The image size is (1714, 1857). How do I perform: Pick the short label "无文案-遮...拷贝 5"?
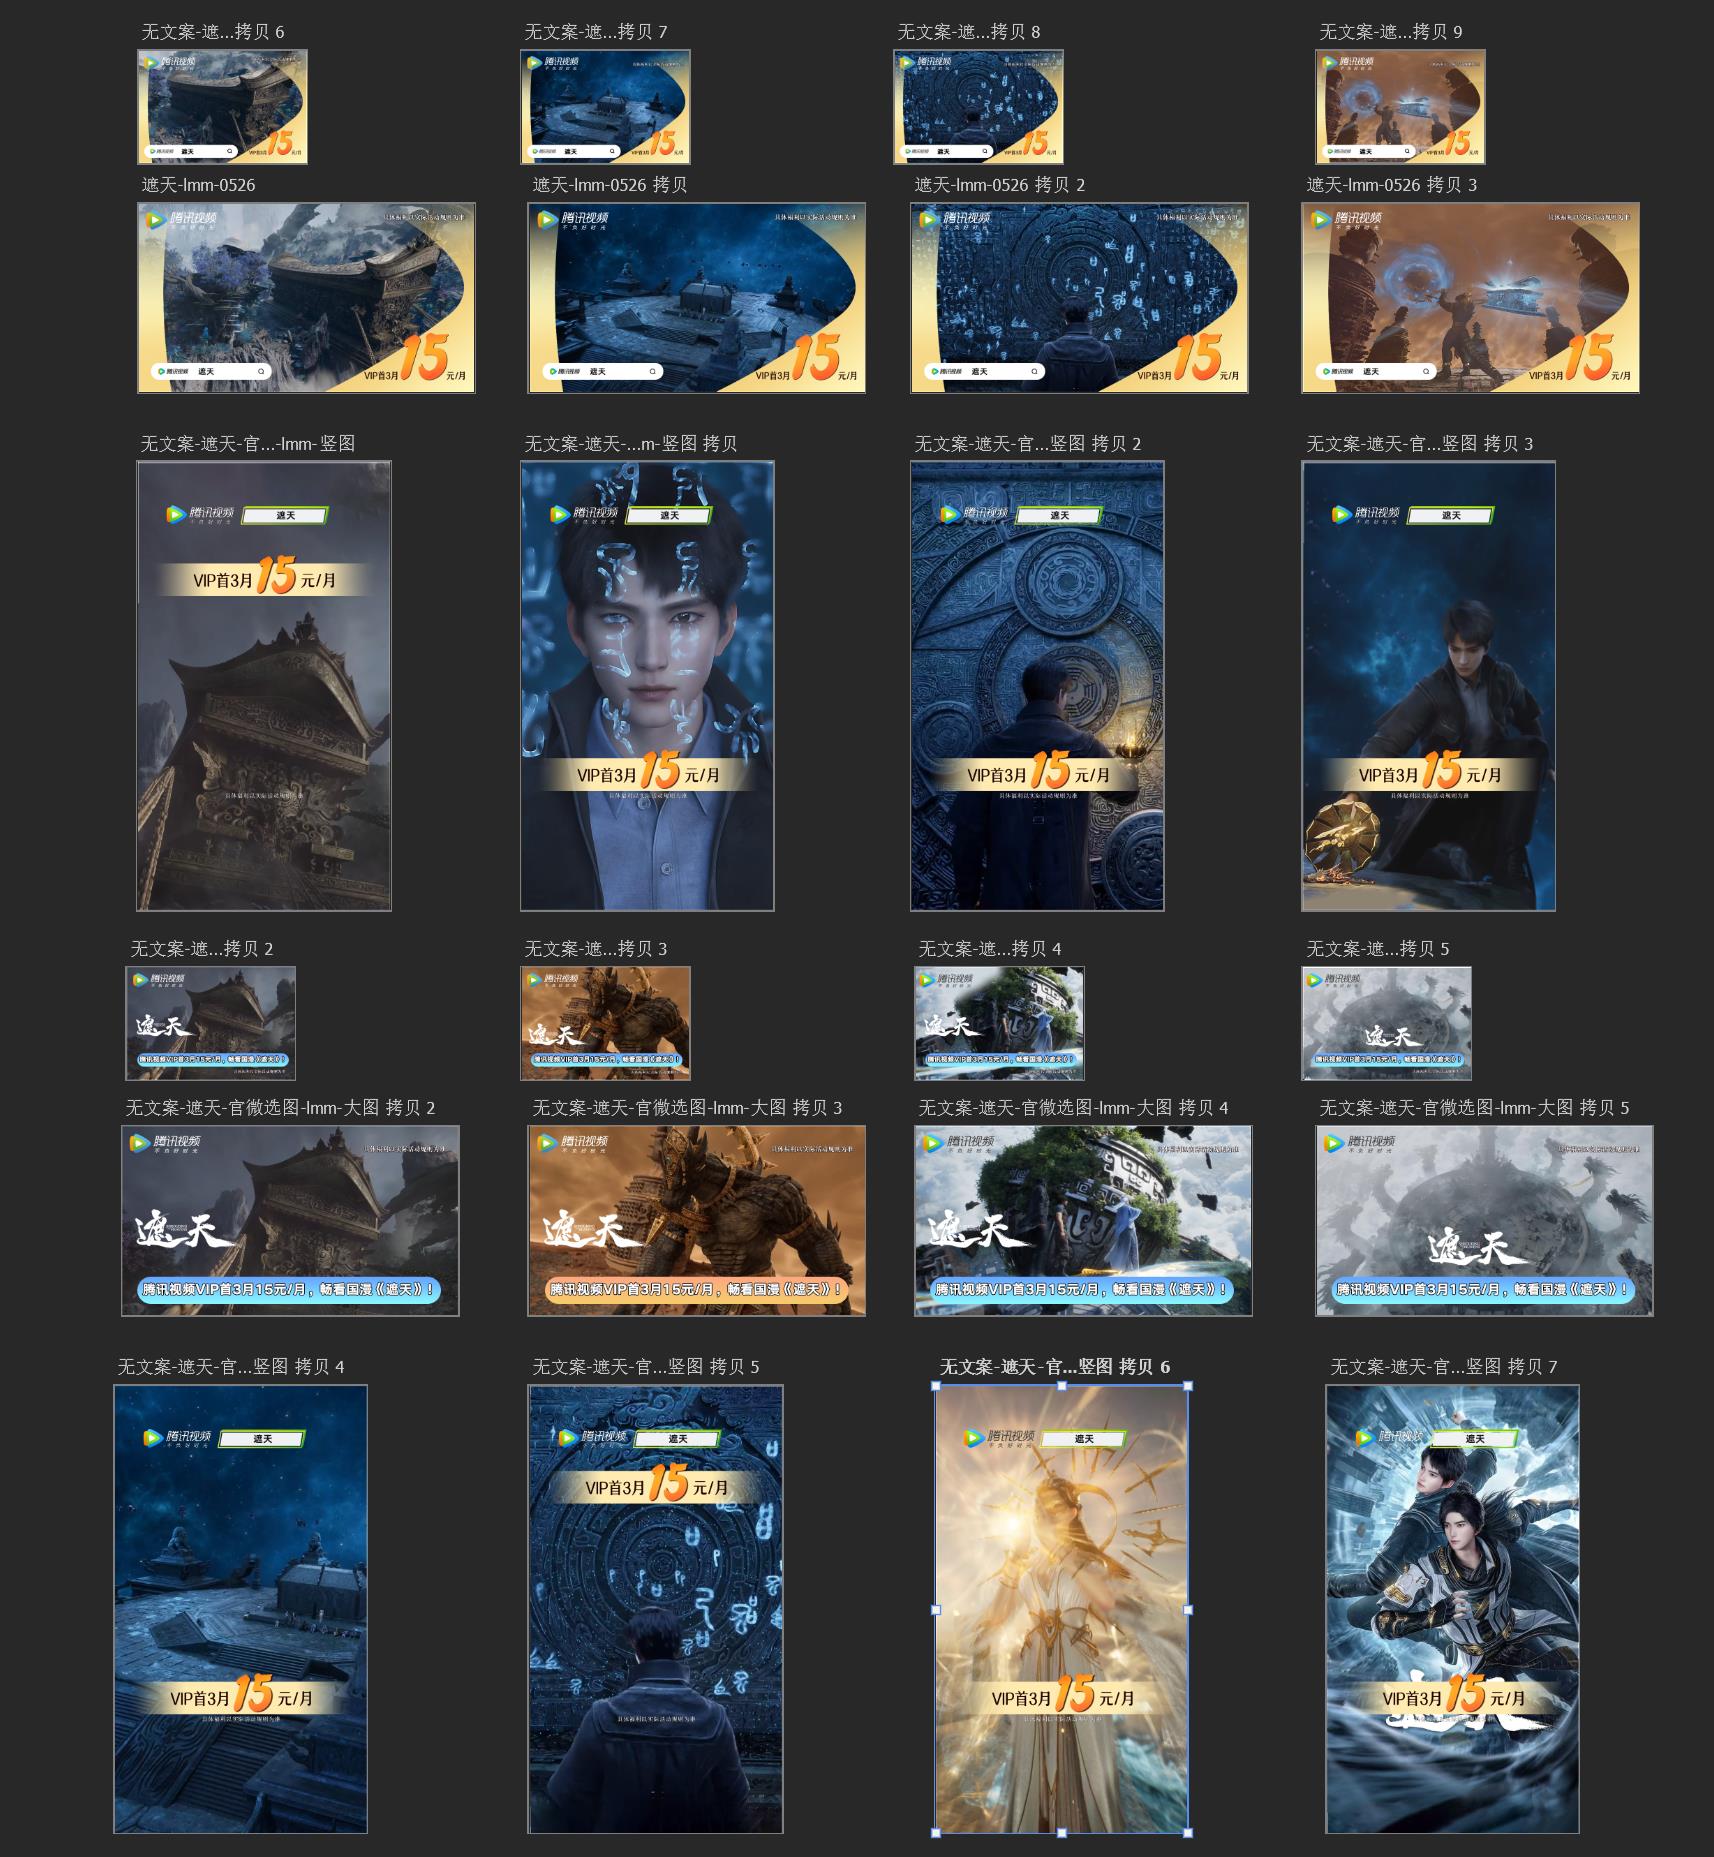point(1378,948)
